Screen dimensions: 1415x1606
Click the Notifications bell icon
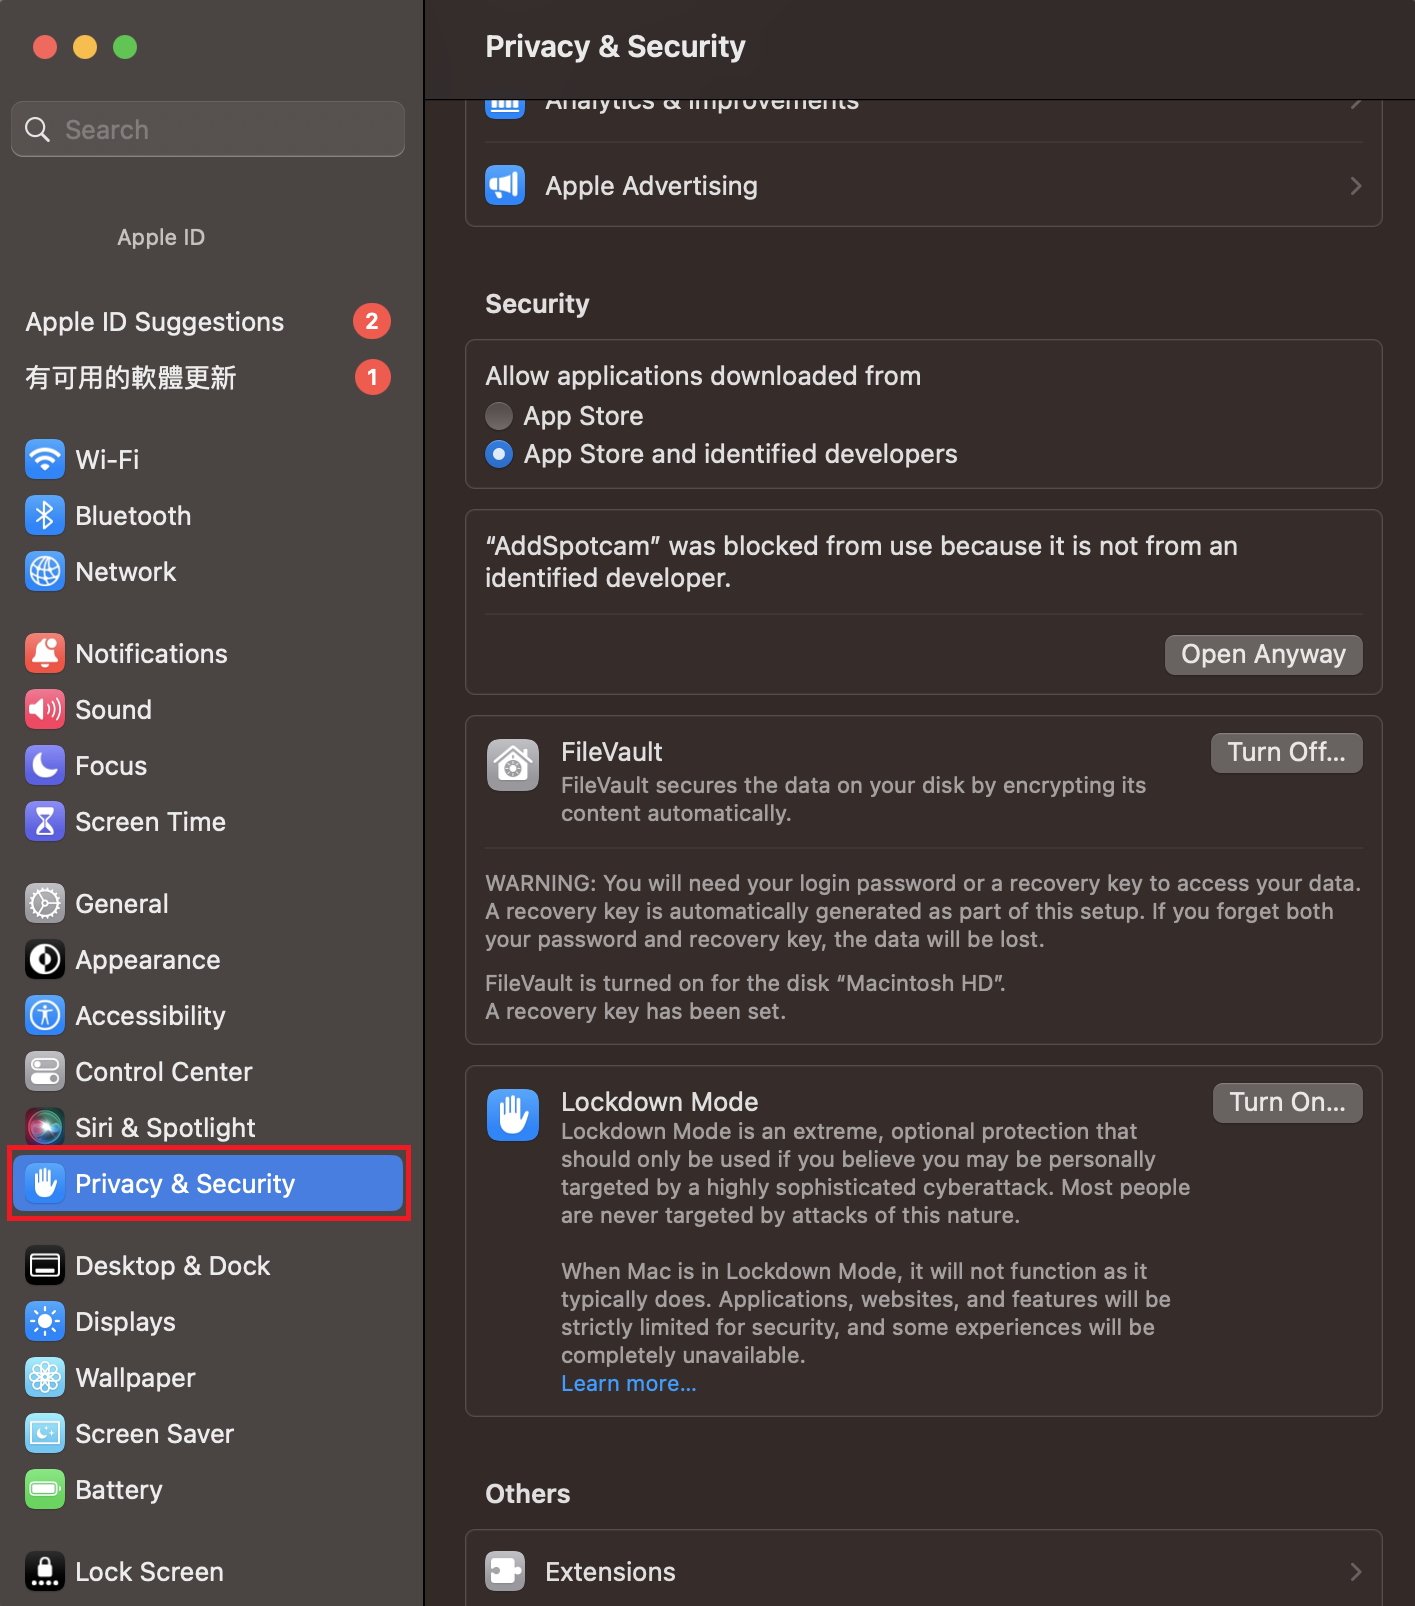click(45, 654)
